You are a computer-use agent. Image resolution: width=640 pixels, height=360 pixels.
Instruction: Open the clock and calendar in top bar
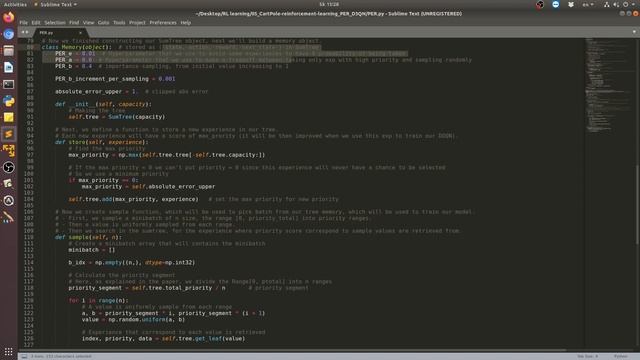pos(329,4)
